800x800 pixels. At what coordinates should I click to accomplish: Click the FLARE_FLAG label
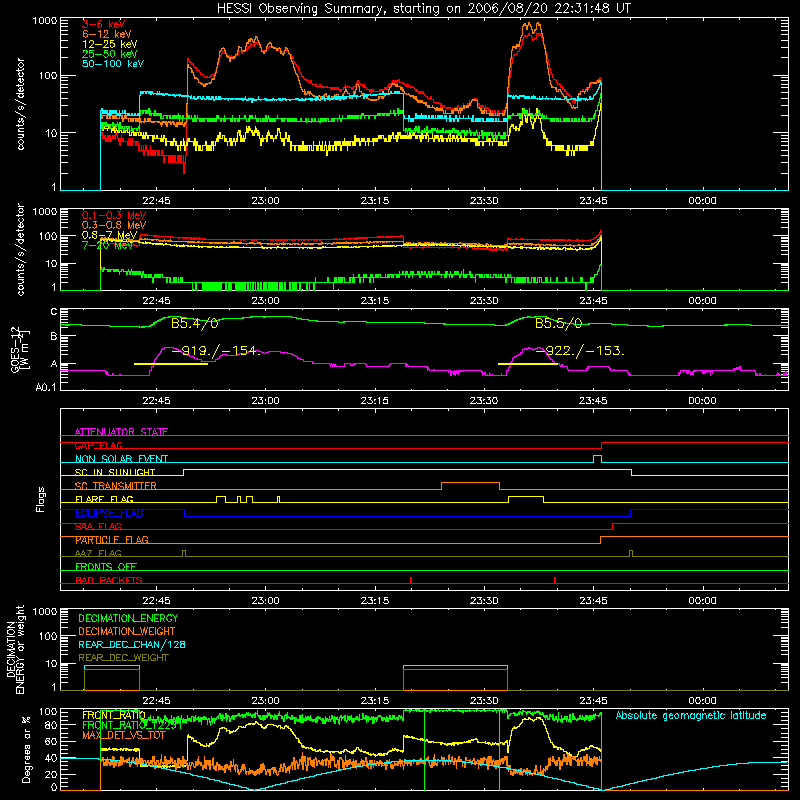click(x=104, y=499)
